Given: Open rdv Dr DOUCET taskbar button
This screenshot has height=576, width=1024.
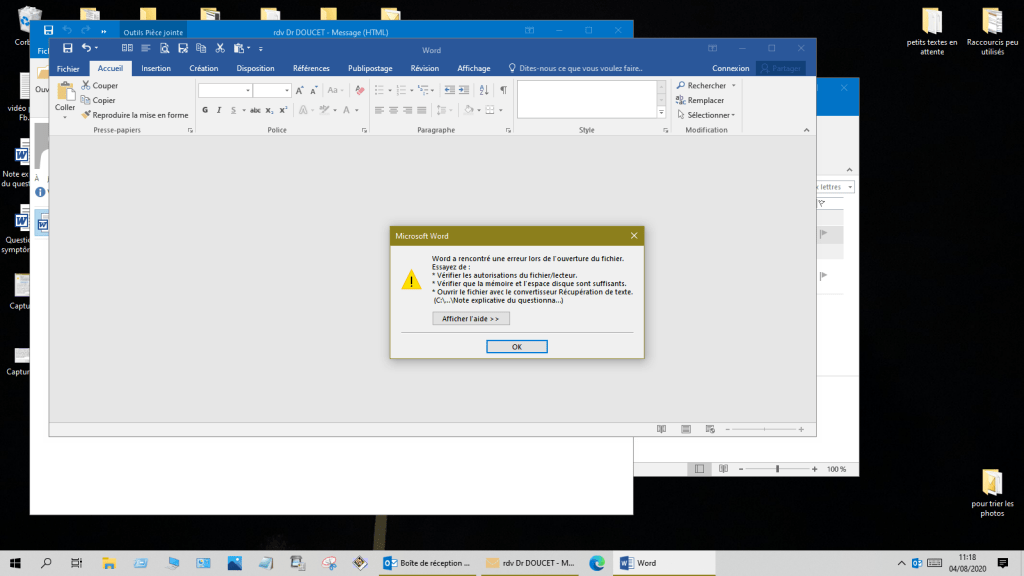Looking at the screenshot, I should (x=530, y=563).
